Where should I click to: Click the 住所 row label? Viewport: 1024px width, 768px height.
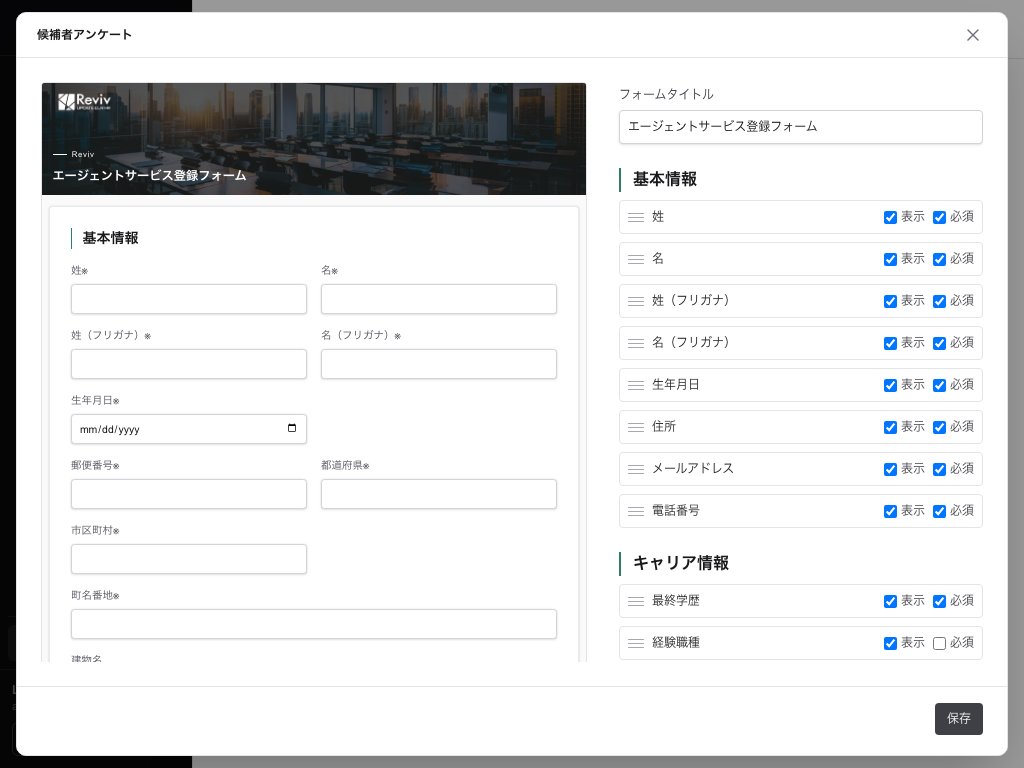pos(664,426)
